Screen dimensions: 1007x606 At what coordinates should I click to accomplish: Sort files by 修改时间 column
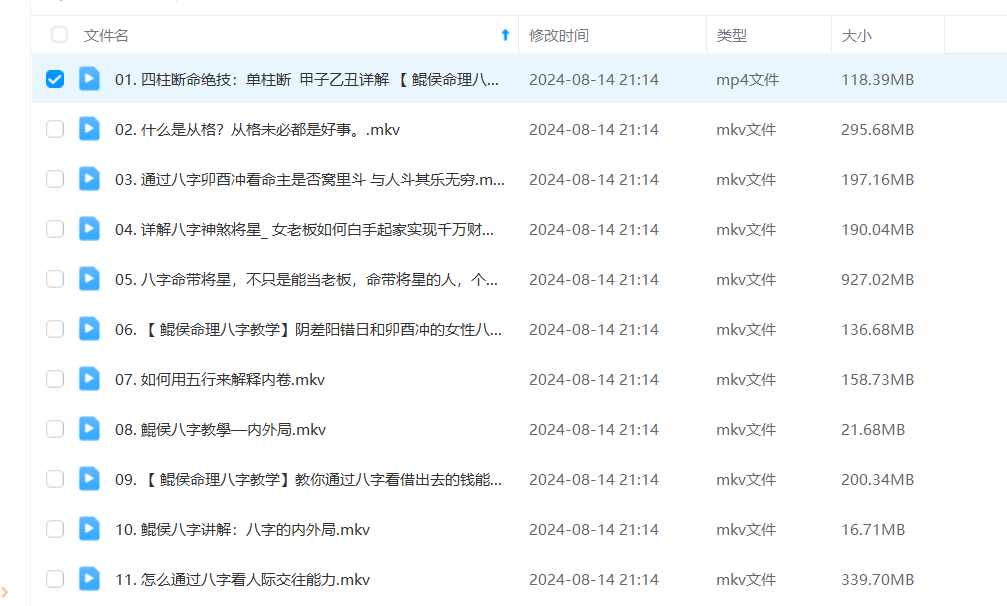(x=558, y=35)
